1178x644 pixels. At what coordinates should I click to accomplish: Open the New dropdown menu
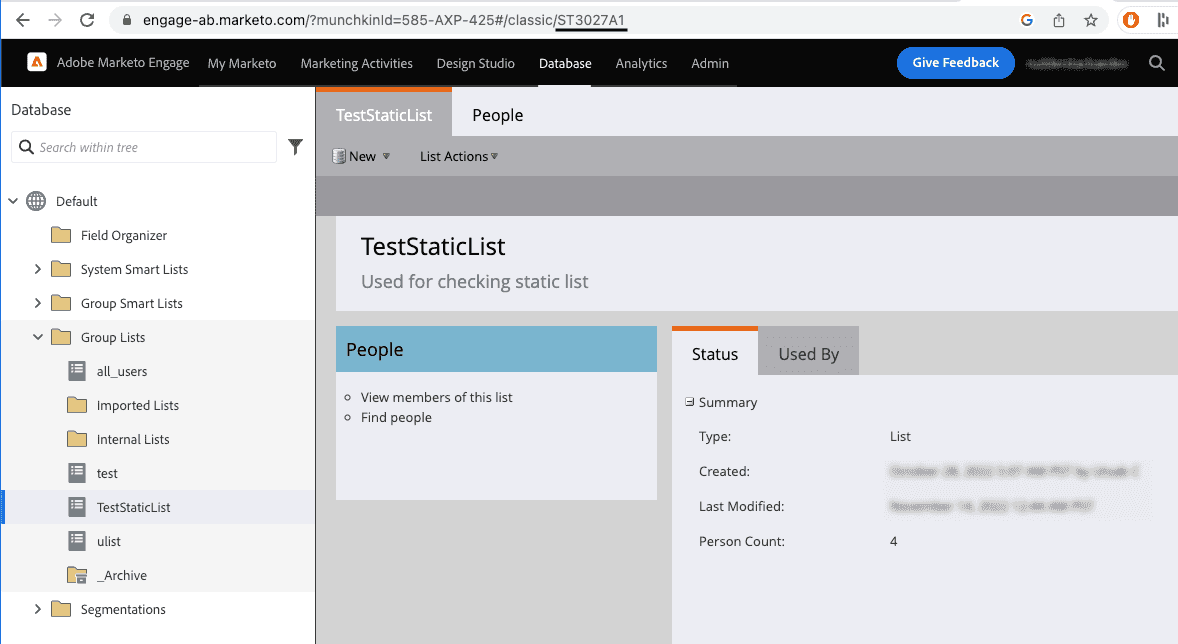[x=362, y=156]
